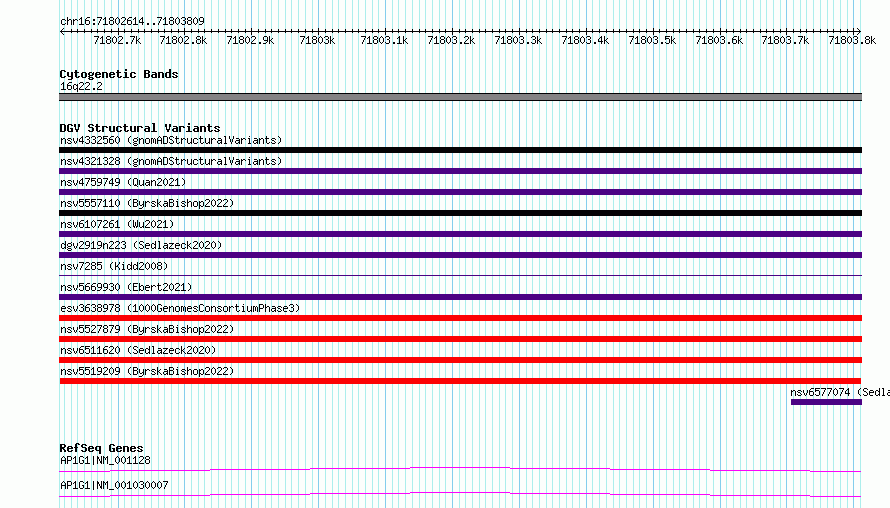Open nsv7285 (Kidd2008) variant label
This screenshot has width=890, height=508.
(x=114, y=266)
